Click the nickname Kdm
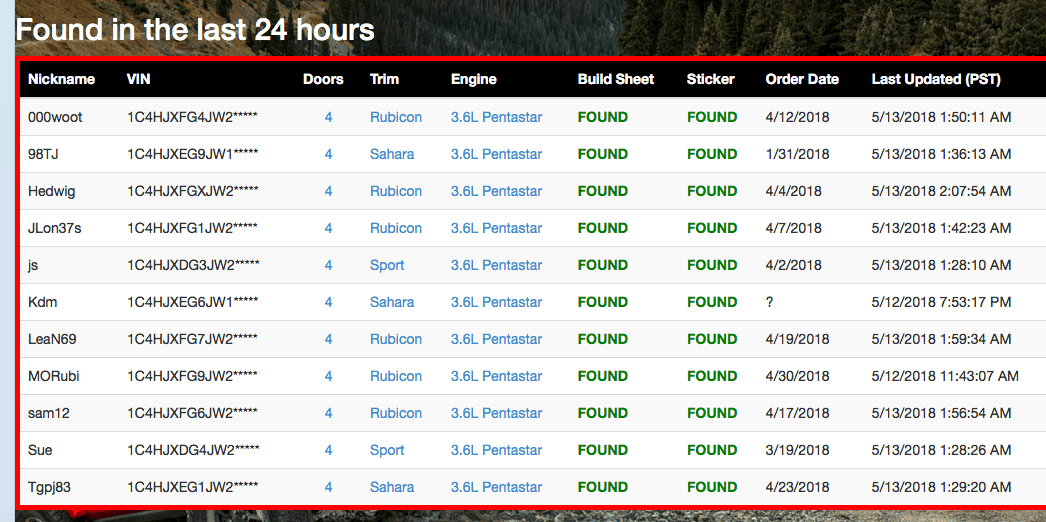 [42, 302]
